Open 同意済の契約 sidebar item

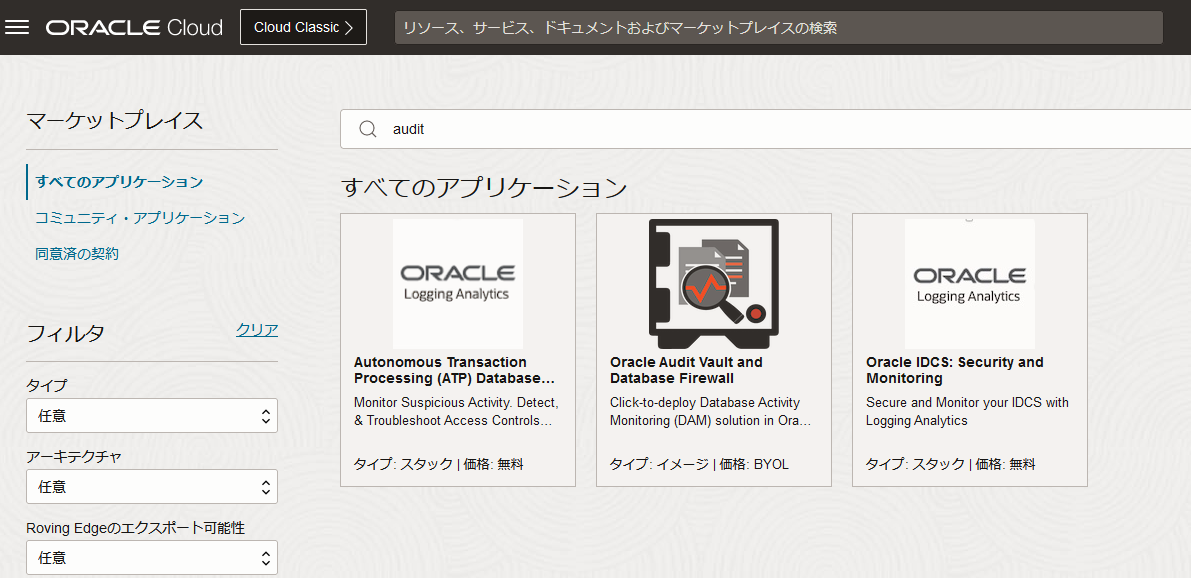click(77, 254)
